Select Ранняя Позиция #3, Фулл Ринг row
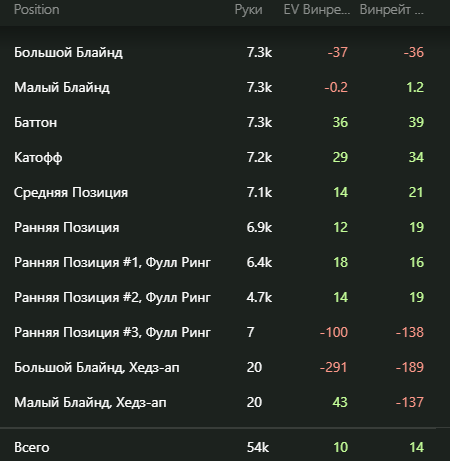 point(225,332)
